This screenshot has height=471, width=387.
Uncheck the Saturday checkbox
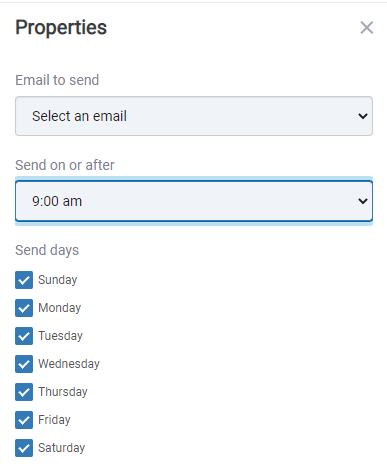[x=24, y=448]
